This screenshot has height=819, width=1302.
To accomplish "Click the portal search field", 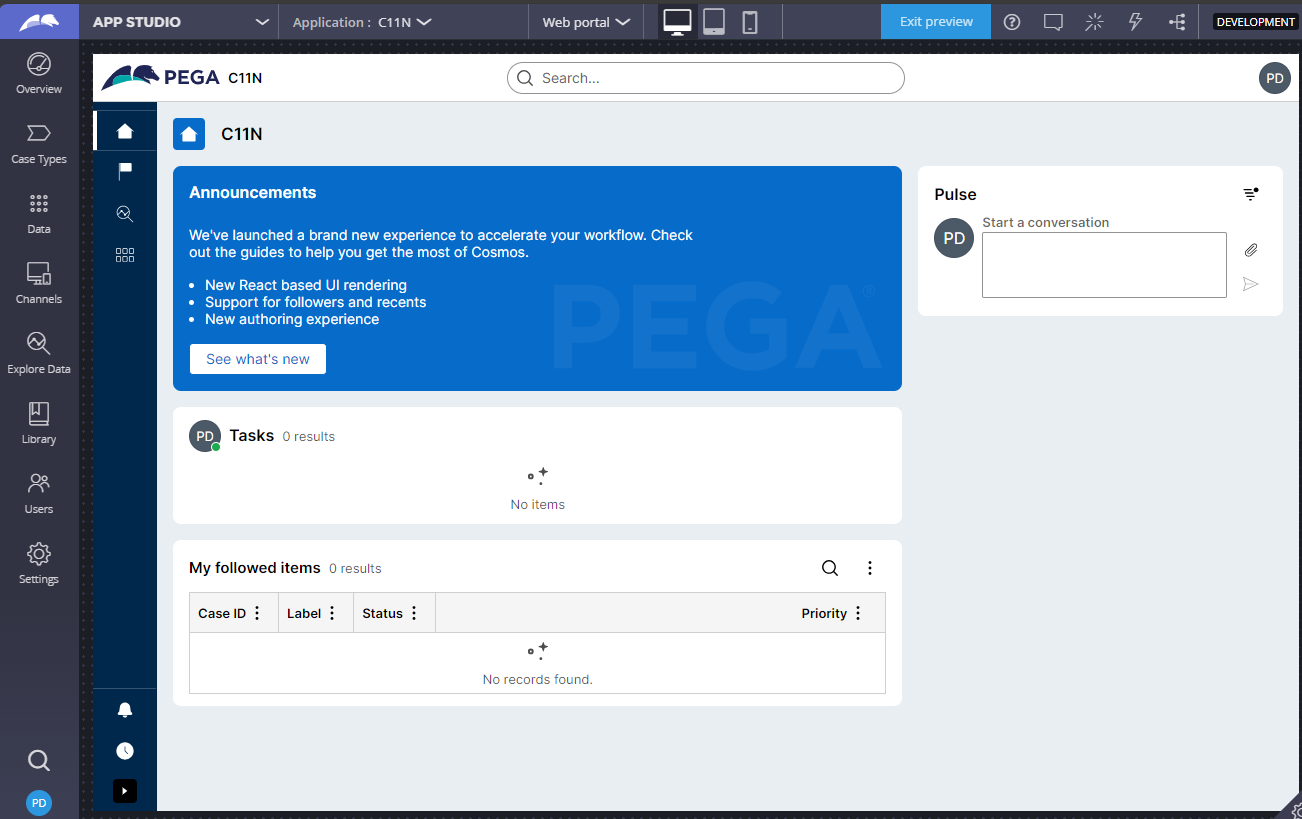I will [x=705, y=78].
